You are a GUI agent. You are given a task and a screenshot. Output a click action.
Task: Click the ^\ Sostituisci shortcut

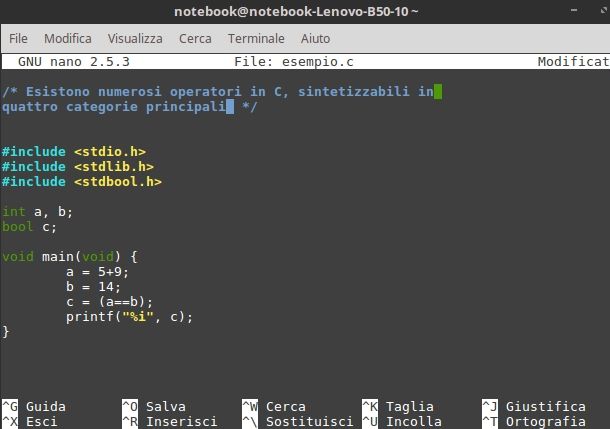tap(298, 422)
